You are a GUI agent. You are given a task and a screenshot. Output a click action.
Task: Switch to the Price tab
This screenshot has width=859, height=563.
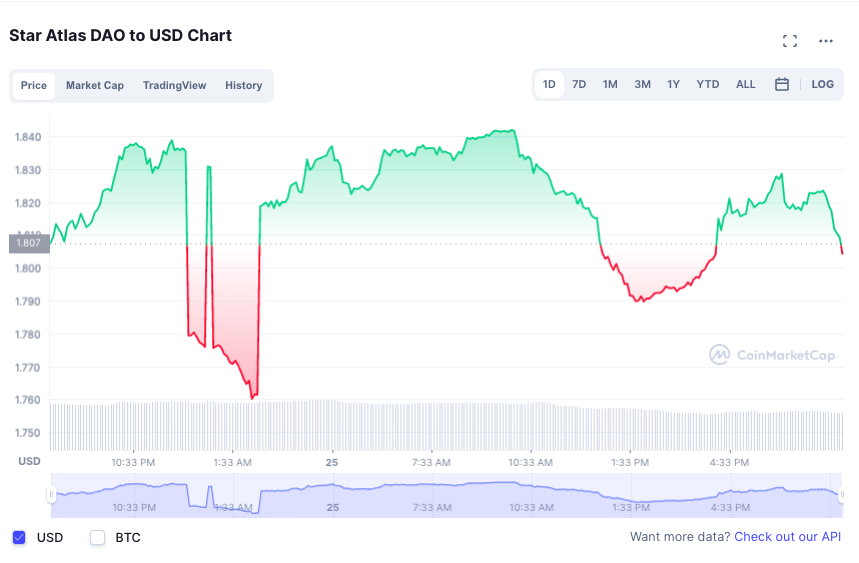34,85
